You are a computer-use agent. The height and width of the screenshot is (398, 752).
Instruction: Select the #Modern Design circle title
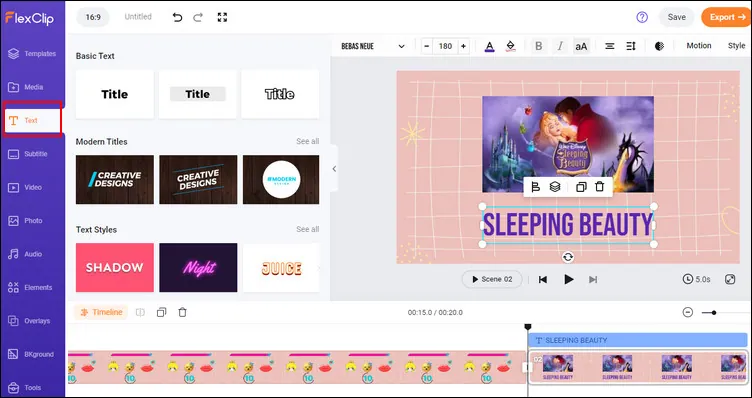click(281, 179)
